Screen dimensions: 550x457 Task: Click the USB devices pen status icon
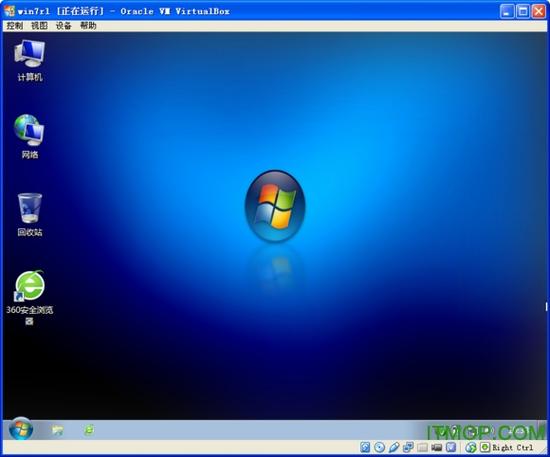(394, 447)
